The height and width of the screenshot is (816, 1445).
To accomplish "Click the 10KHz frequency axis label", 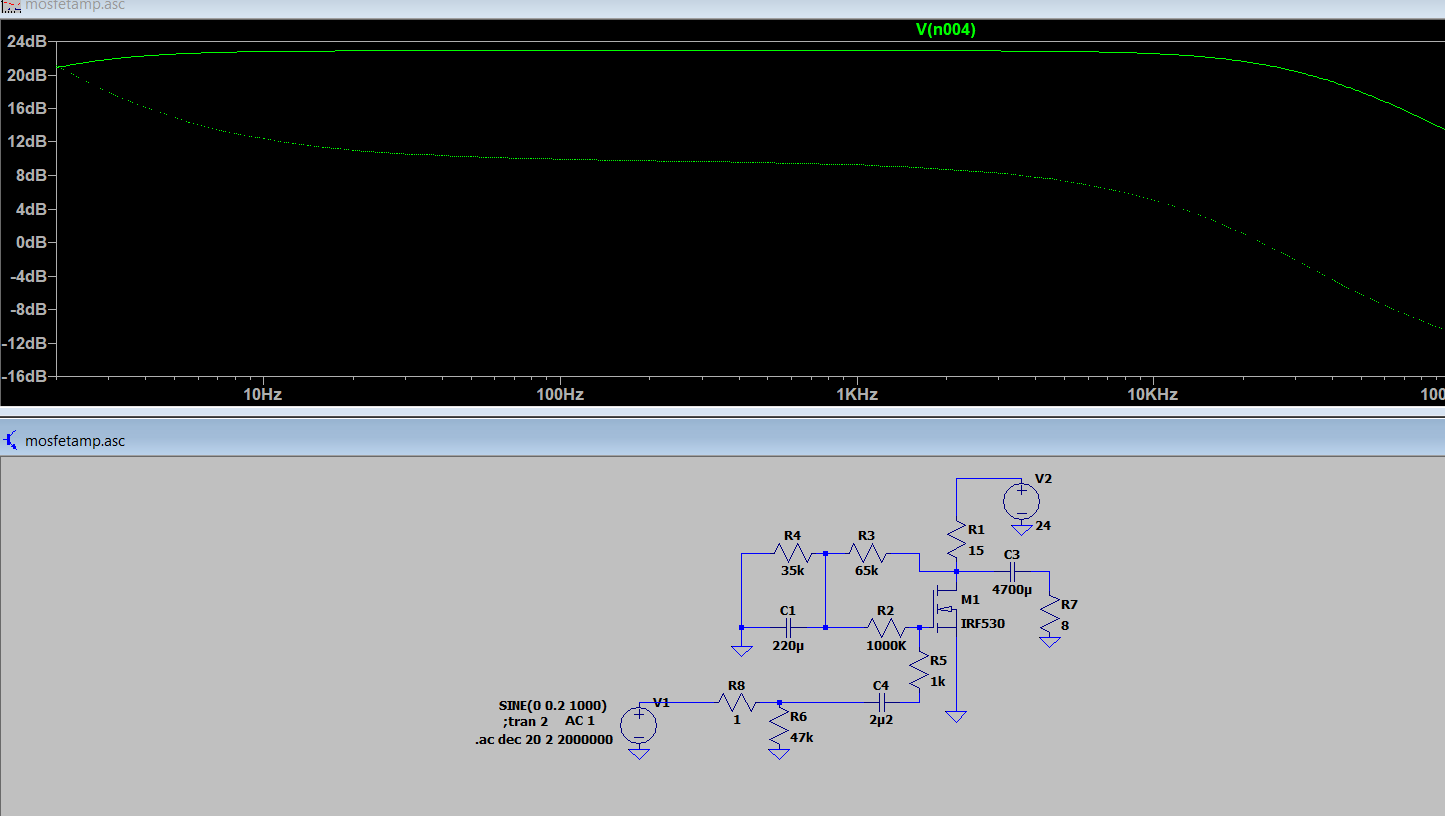I will (x=1153, y=394).
